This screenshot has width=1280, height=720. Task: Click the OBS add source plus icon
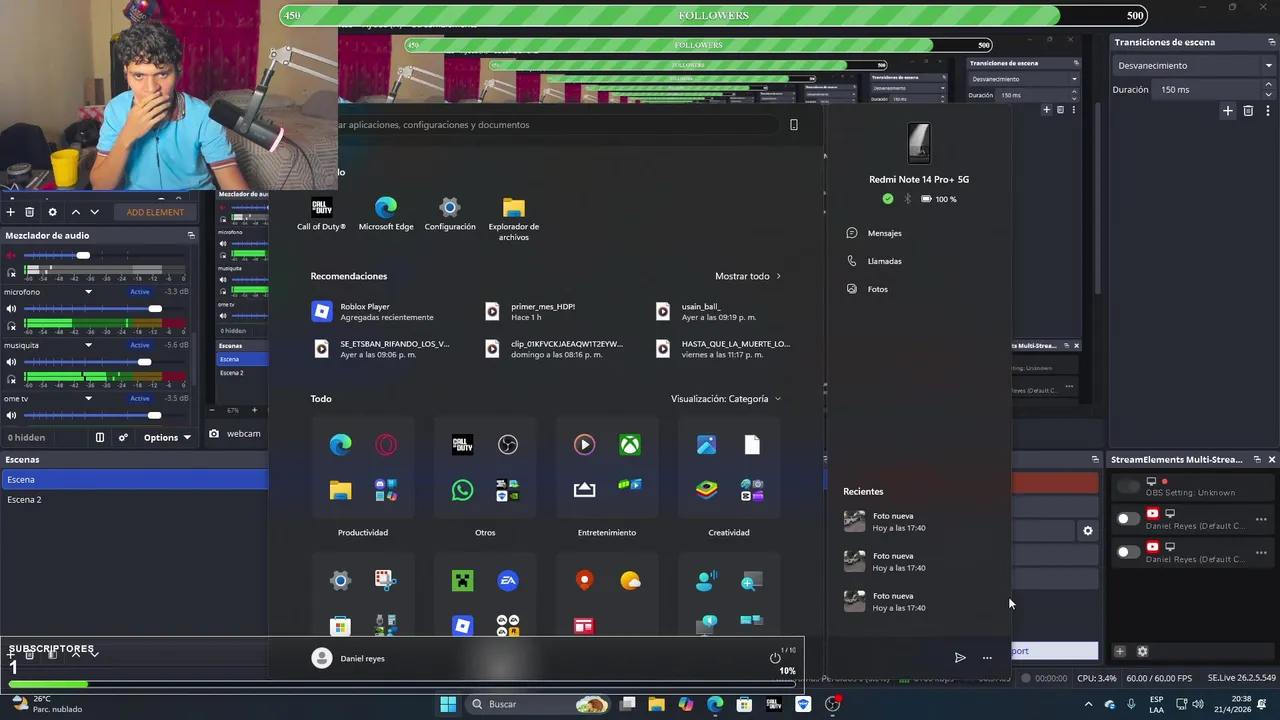pos(10,212)
